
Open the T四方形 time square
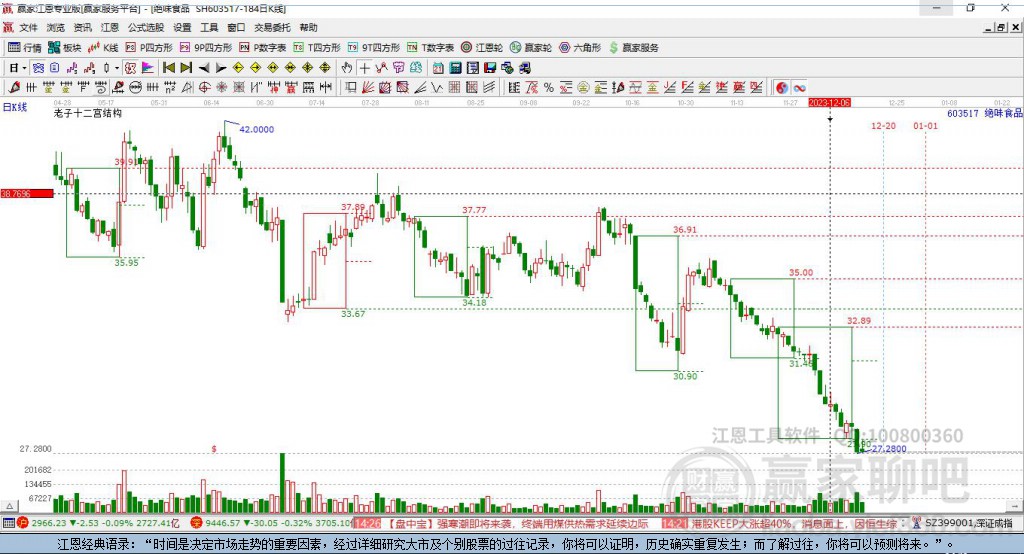(317, 48)
